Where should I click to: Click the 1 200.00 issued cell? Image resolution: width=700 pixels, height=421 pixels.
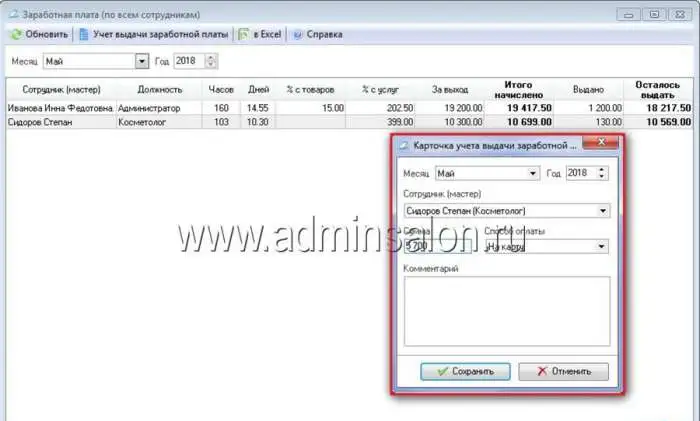tap(588, 108)
